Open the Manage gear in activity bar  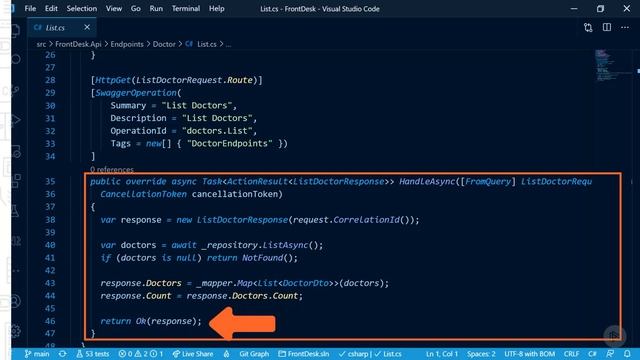coord(15,330)
